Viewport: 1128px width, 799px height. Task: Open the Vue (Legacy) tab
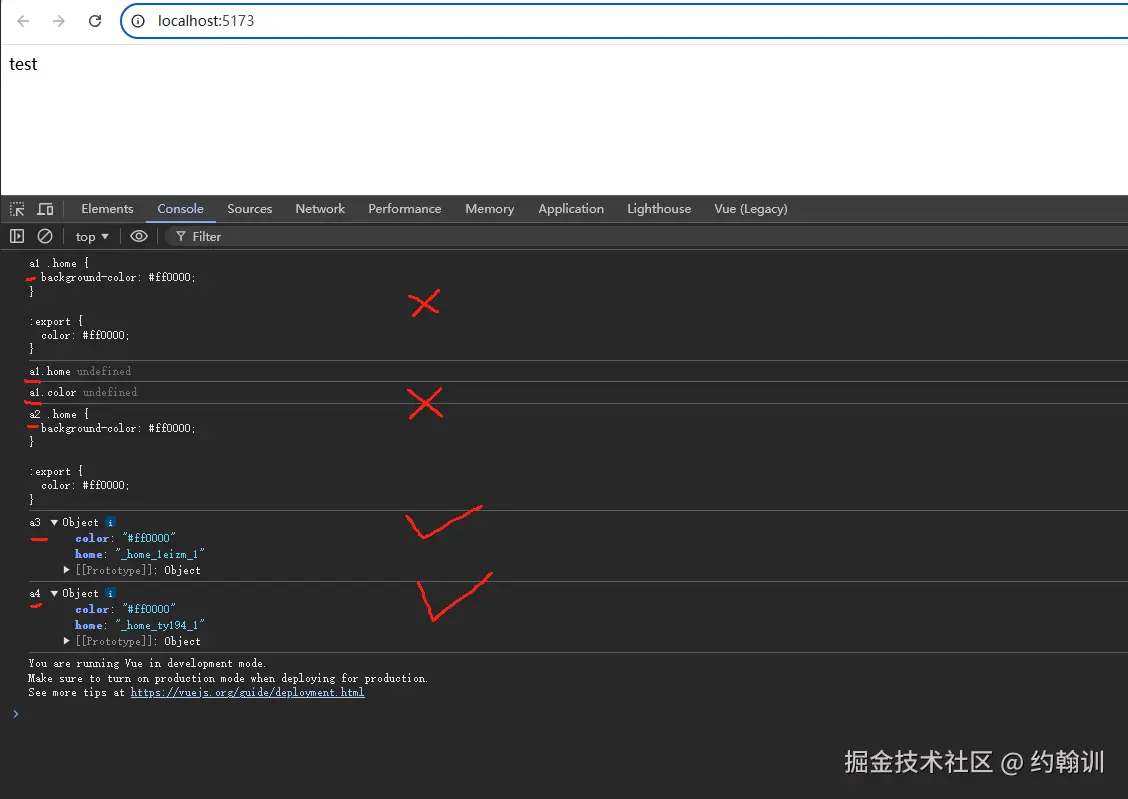751,209
